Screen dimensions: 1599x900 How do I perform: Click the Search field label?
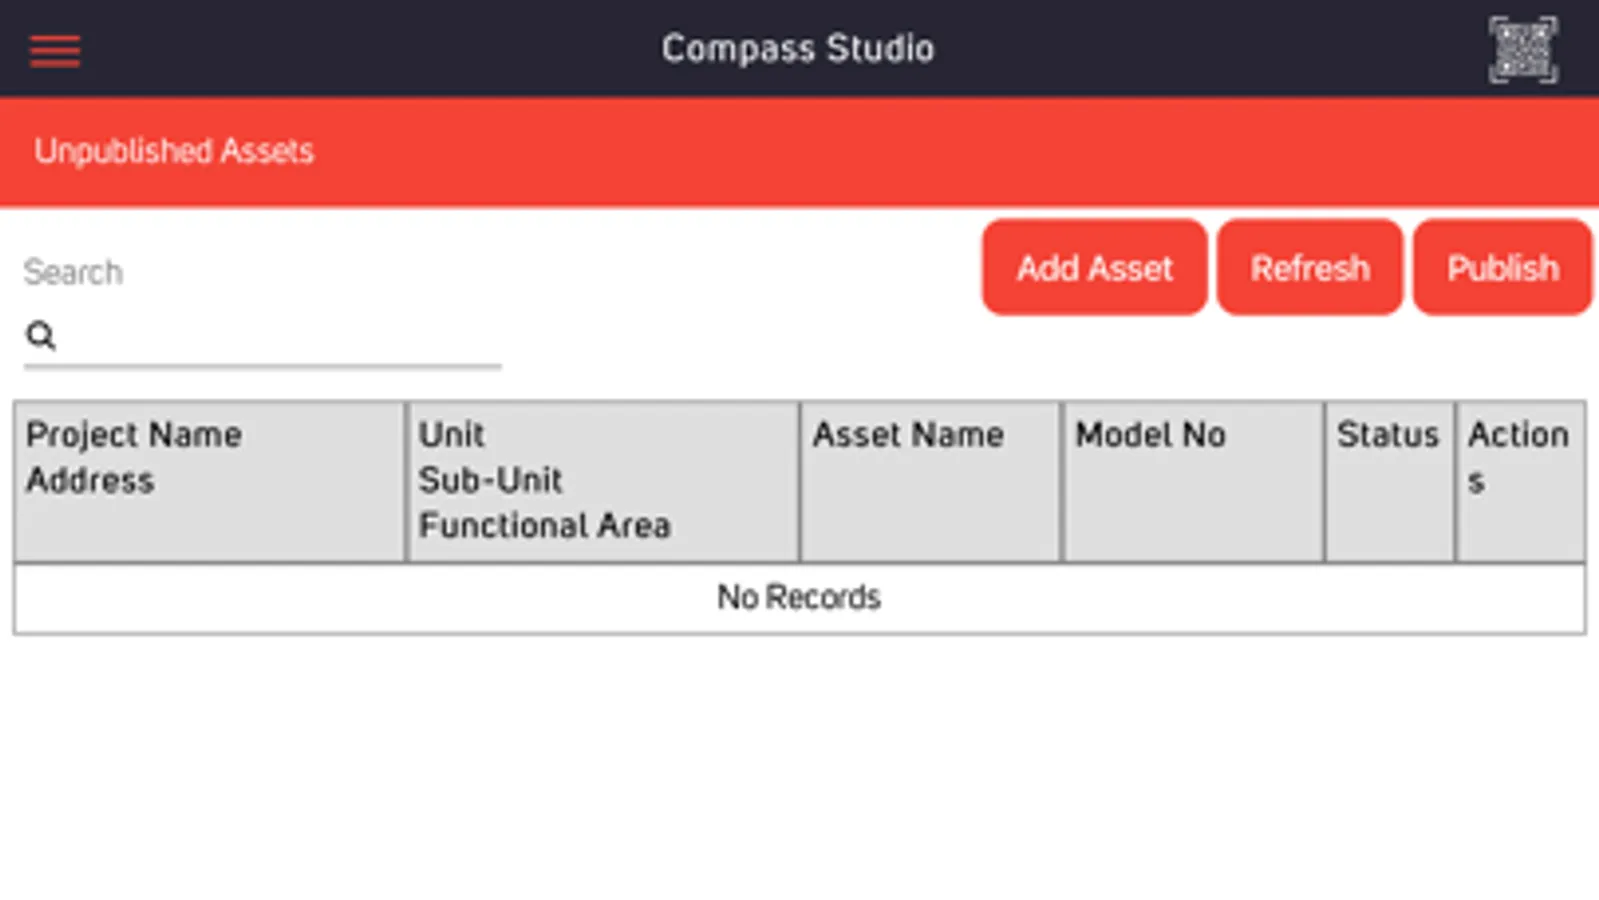pos(73,272)
